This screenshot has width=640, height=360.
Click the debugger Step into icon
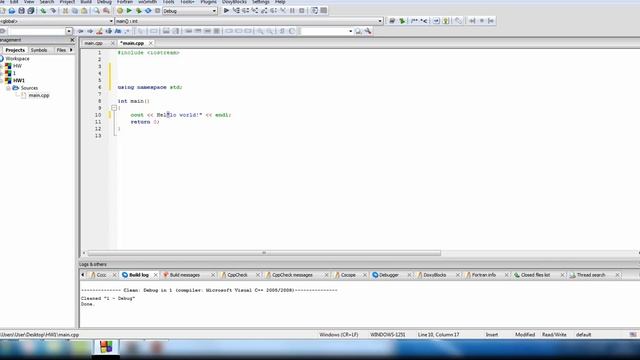click(255, 11)
